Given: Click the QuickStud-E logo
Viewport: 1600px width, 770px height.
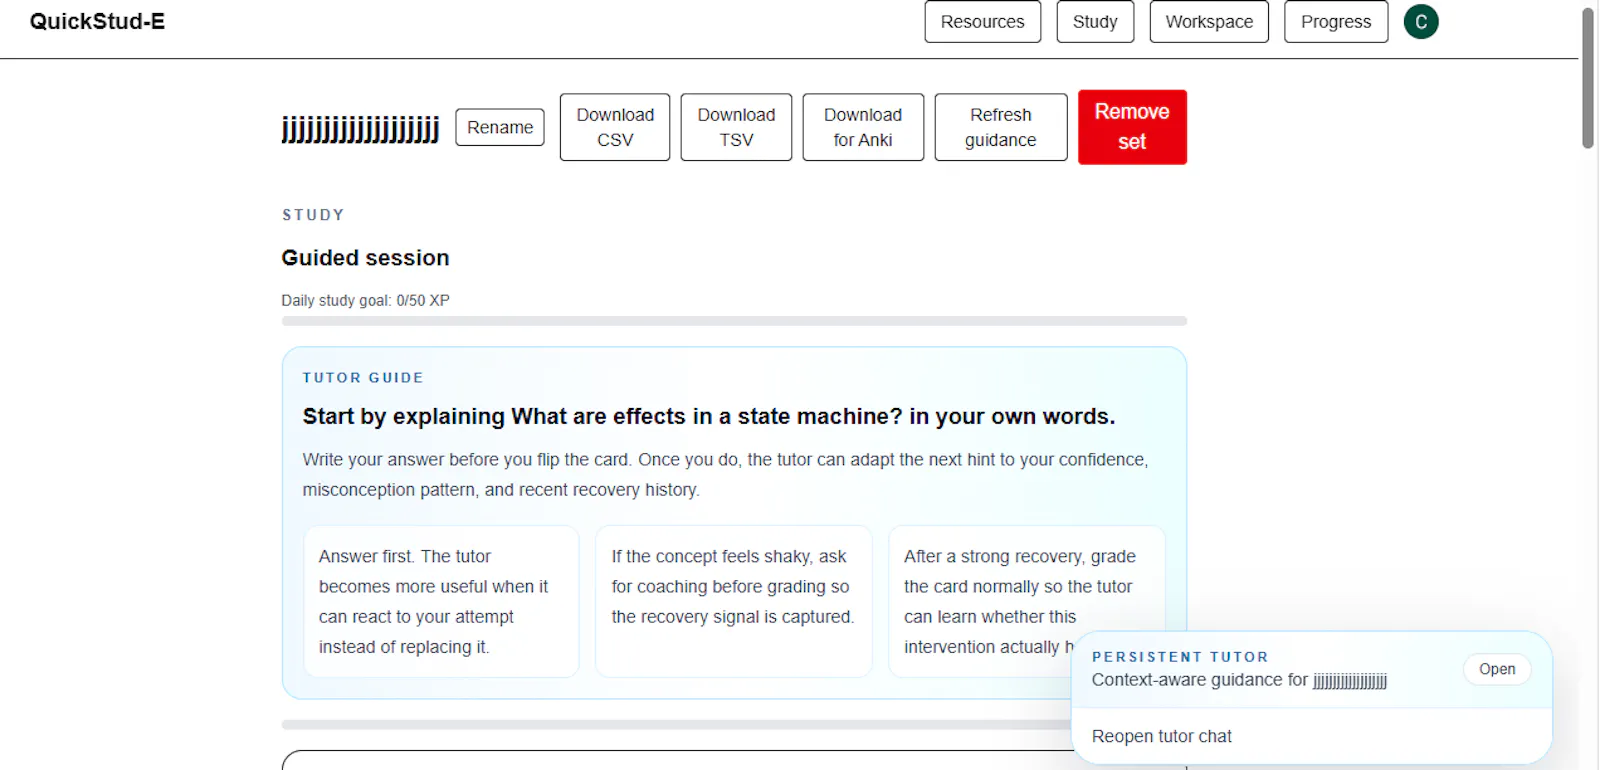Looking at the screenshot, I should pyautogui.click(x=97, y=22).
